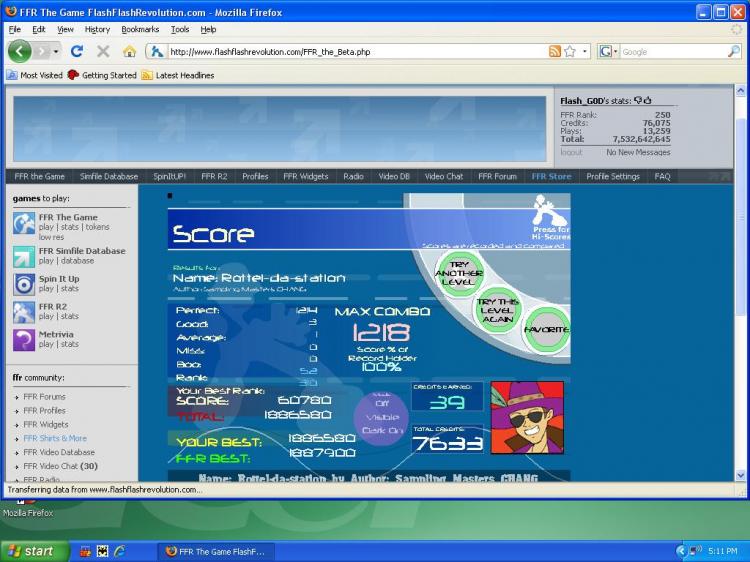The width and height of the screenshot is (750, 562).
Task: Open the back/forward history dropdown arrow
Action: point(56,51)
